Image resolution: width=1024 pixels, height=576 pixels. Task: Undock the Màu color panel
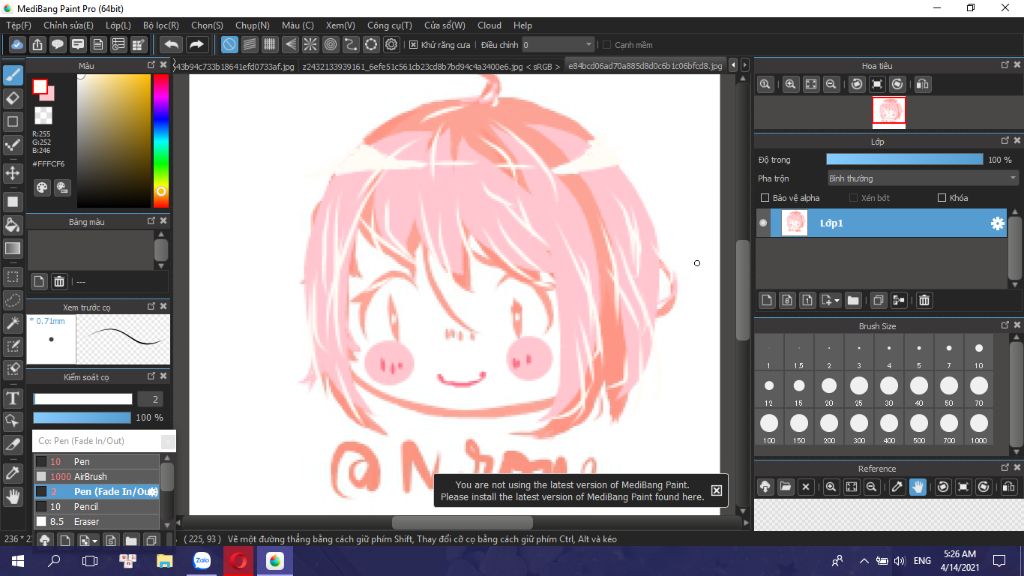point(152,65)
